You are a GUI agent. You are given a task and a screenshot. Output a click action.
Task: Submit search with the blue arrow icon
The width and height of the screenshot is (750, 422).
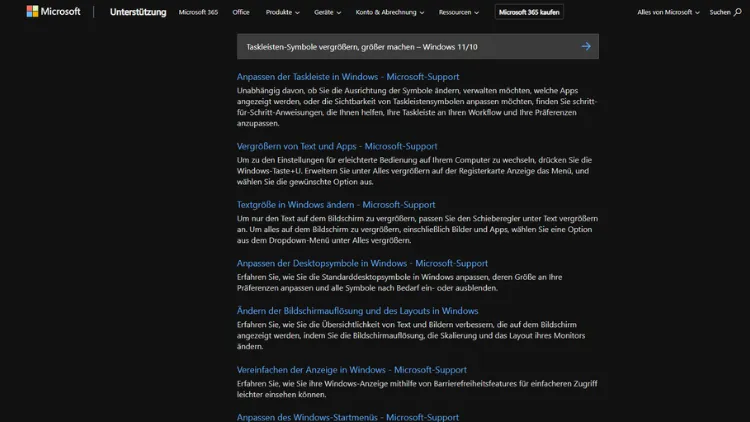pyautogui.click(x=586, y=46)
